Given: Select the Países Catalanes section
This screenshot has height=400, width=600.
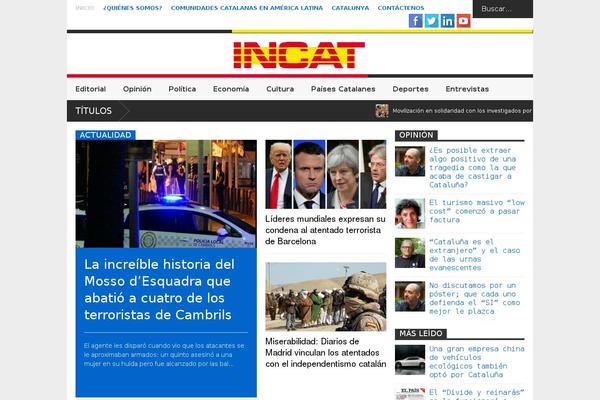Looking at the screenshot, I should tap(343, 89).
